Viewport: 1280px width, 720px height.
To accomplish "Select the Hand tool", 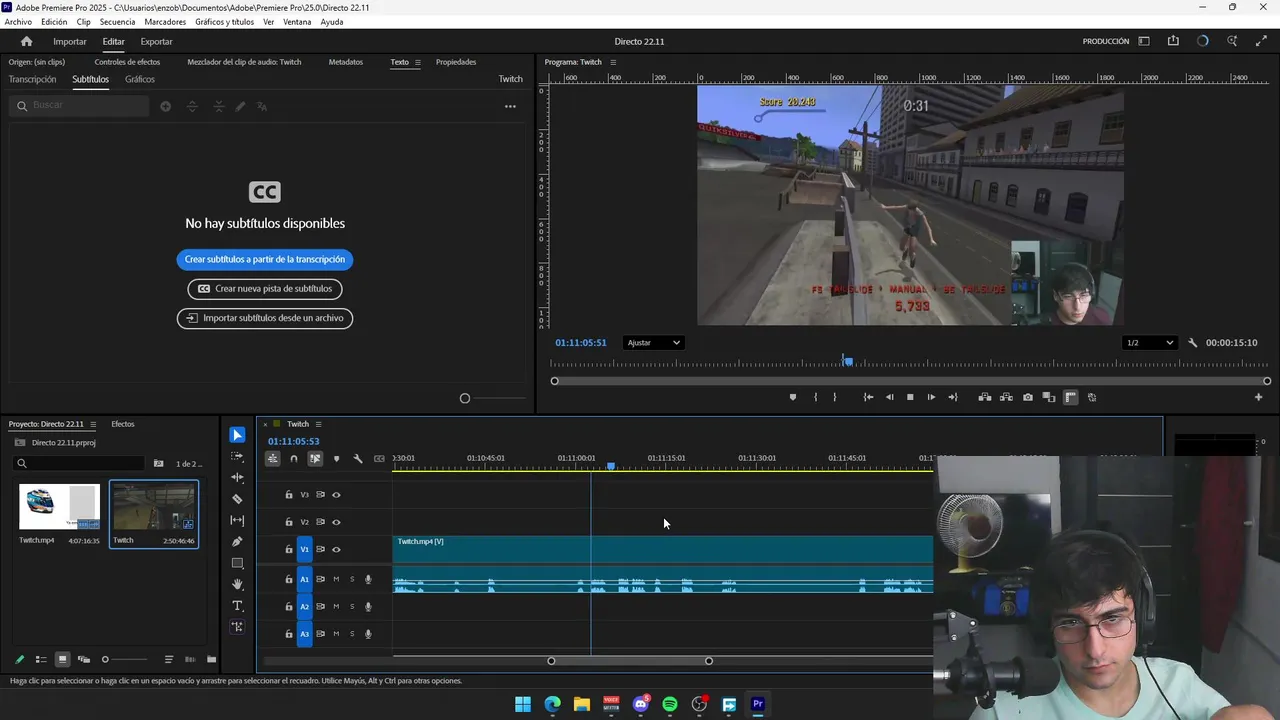I will (x=237, y=584).
